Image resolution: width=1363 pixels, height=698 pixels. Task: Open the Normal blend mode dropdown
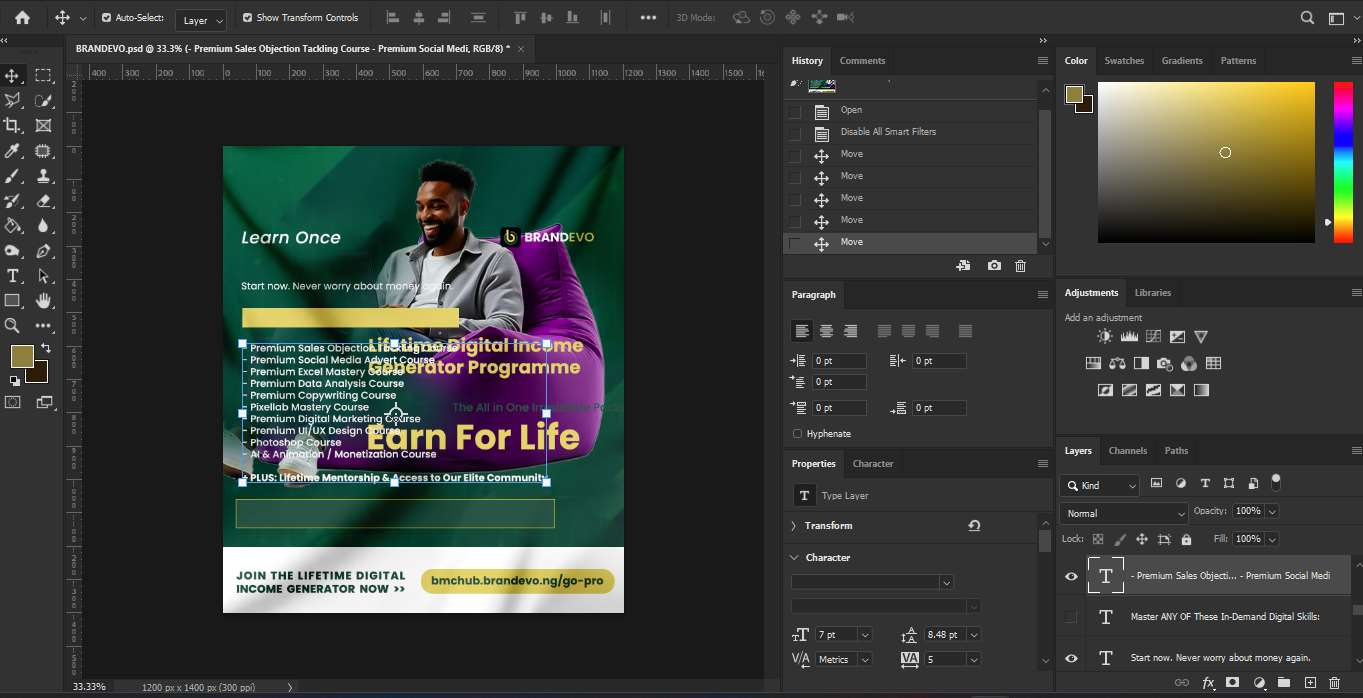1124,513
